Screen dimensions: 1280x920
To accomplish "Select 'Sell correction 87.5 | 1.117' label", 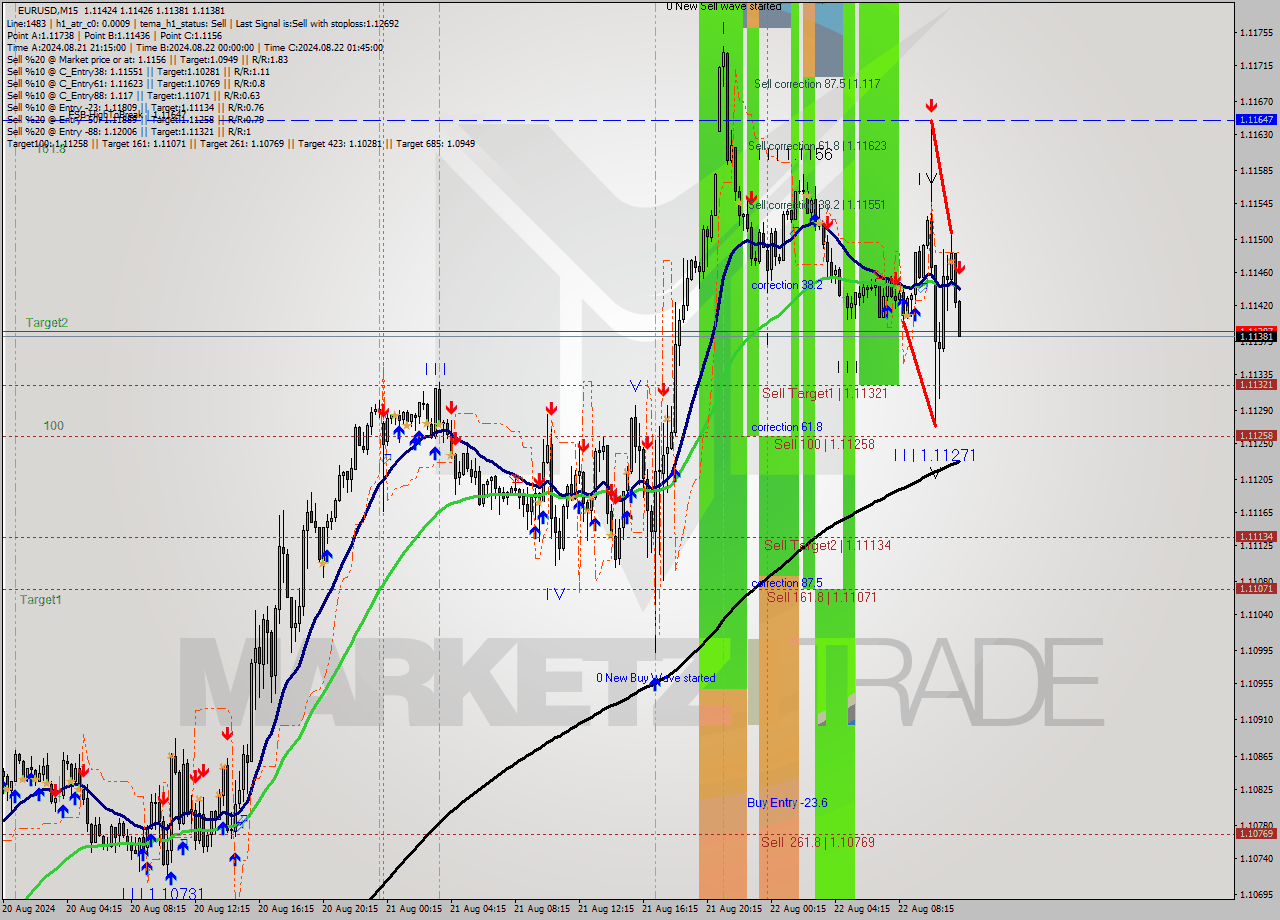I will point(817,84).
